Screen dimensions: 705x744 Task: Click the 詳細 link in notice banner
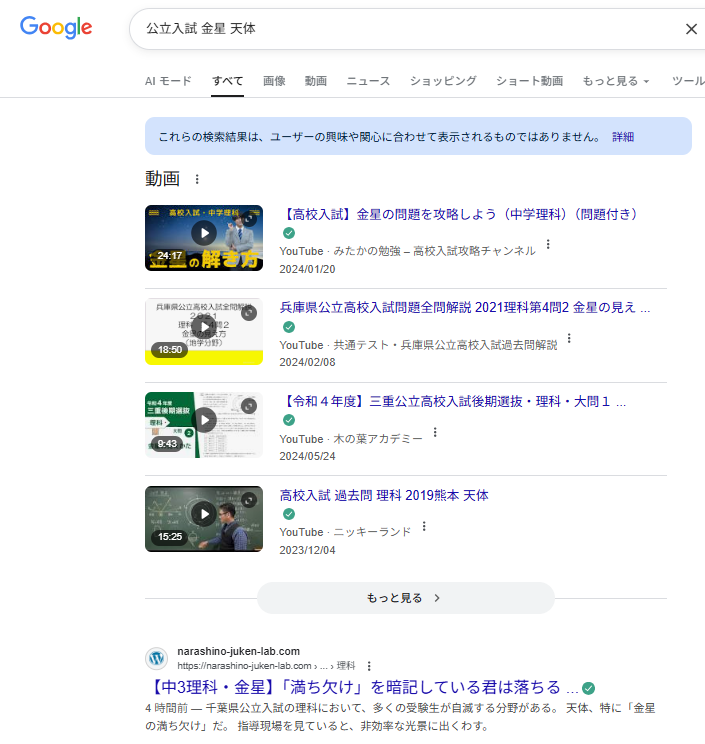[x=623, y=137]
